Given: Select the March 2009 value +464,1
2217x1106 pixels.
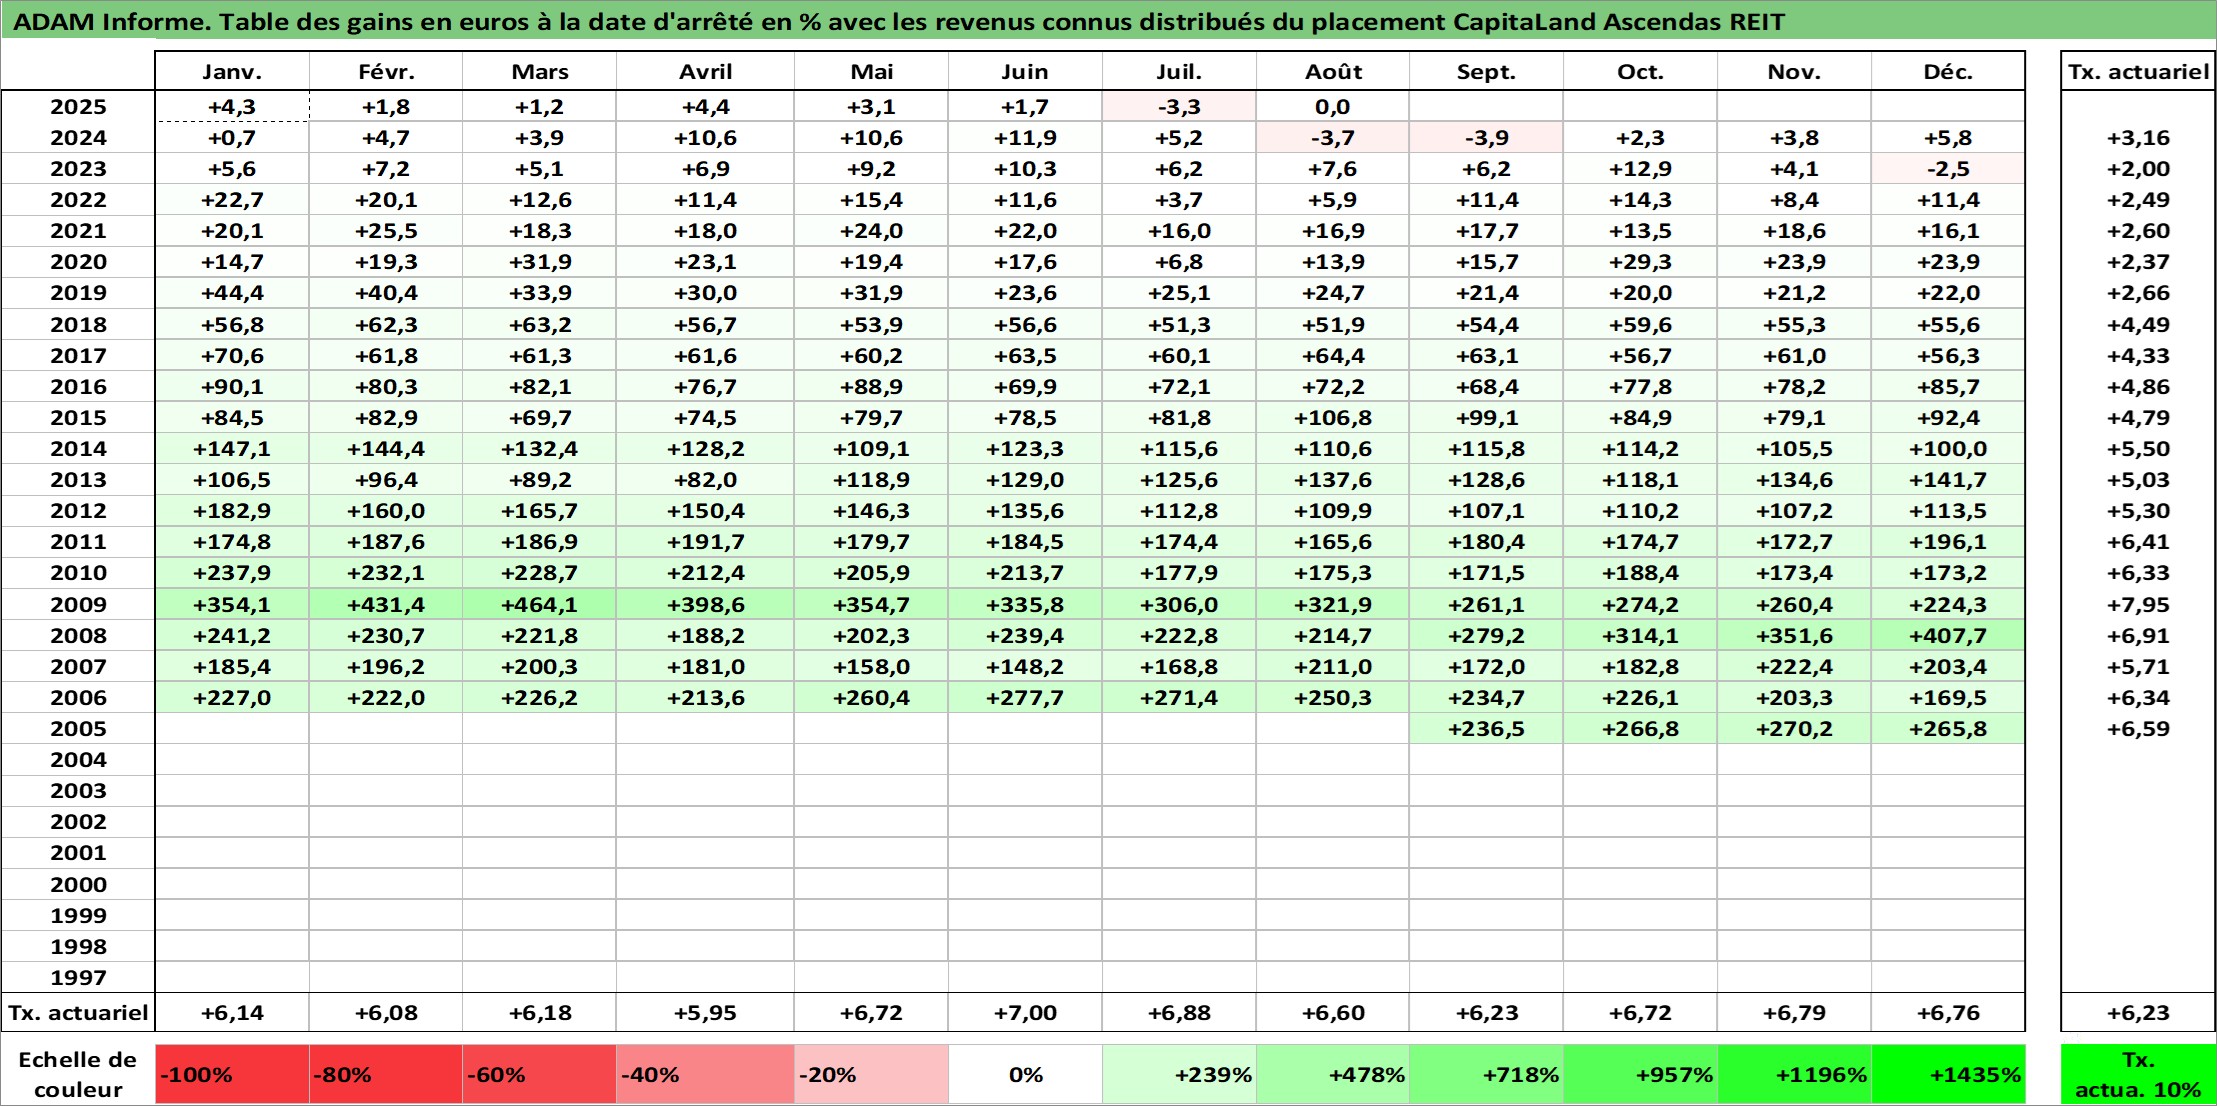Looking at the screenshot, I should pos(540,604).
